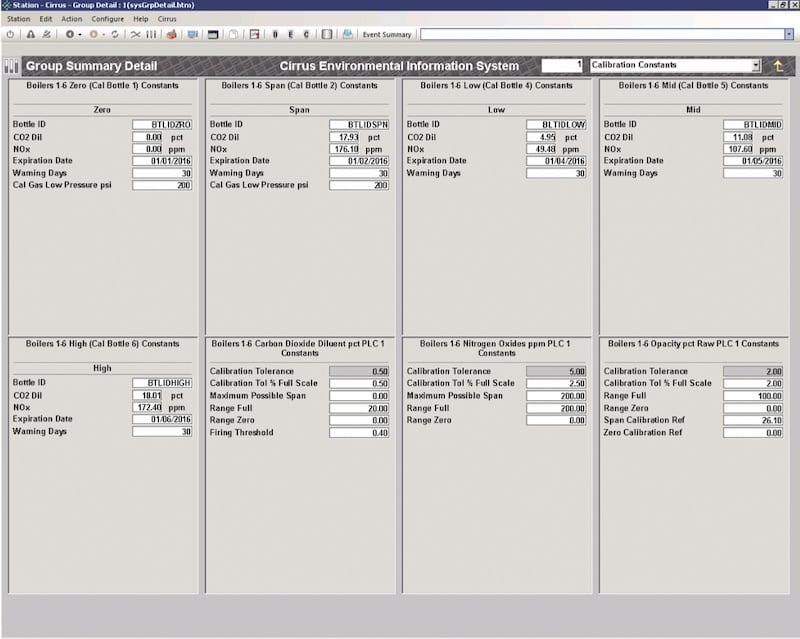Click the Zero Bottle ID field BTLIDZRO

click(x=162, y=125)
